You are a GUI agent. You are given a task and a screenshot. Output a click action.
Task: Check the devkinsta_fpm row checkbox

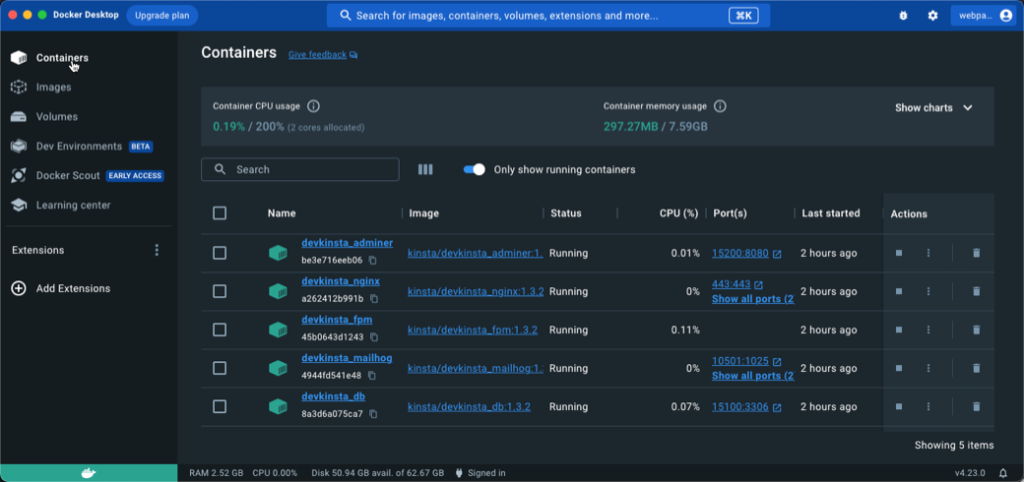point(220,330)
